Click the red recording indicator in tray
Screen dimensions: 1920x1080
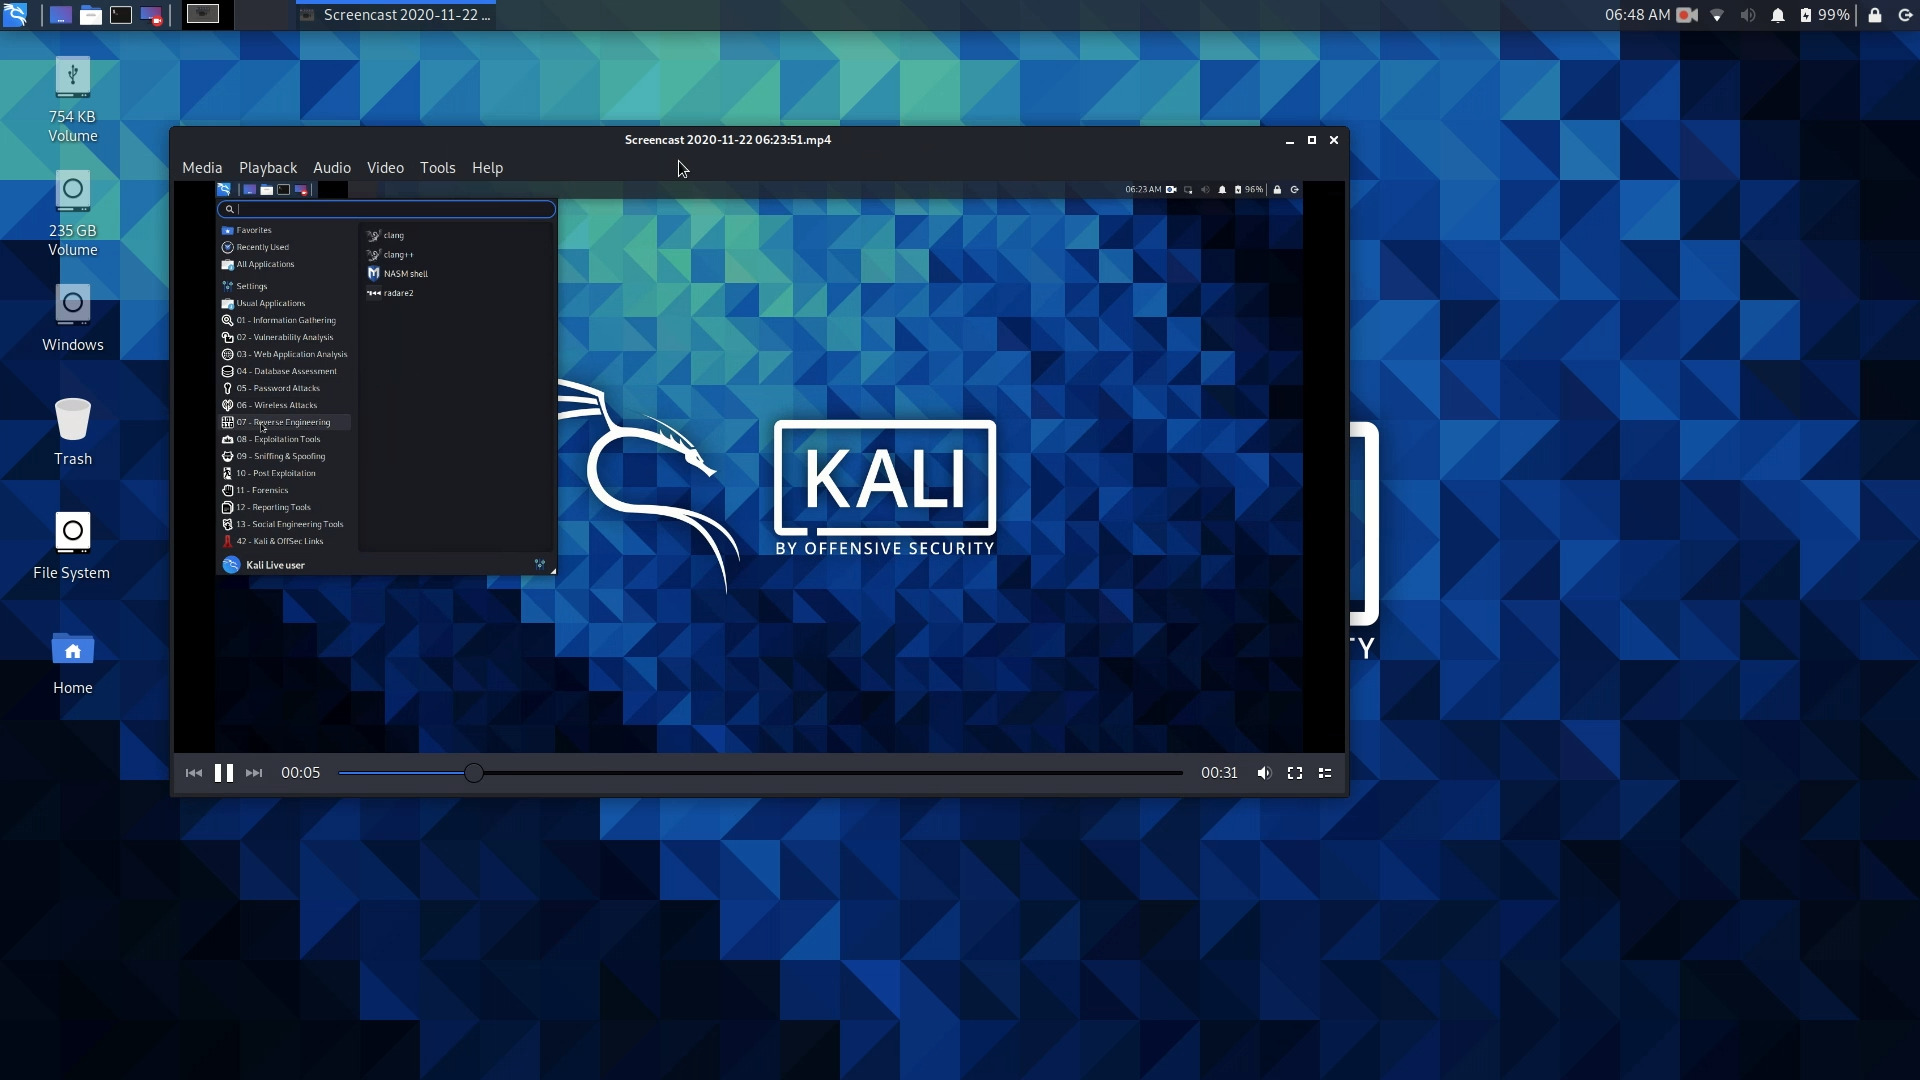pyautogui.click(x=1687, y=15)
